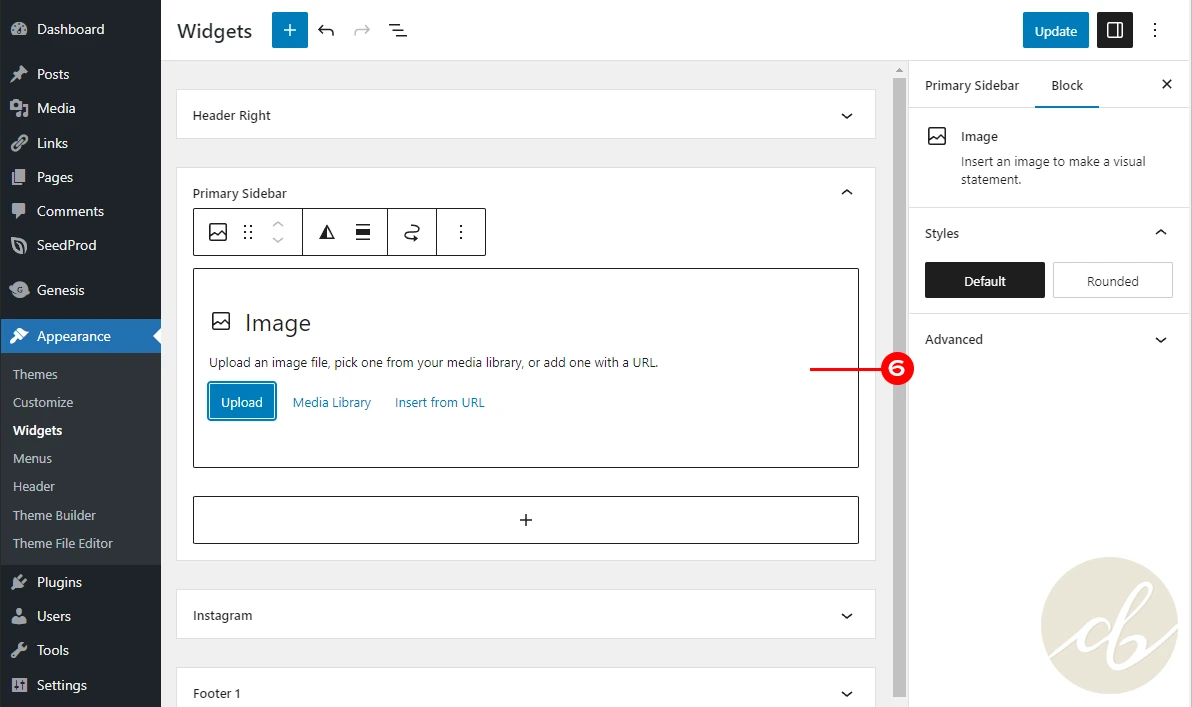Click the Align icon in block toolbar

pos(363,232)
